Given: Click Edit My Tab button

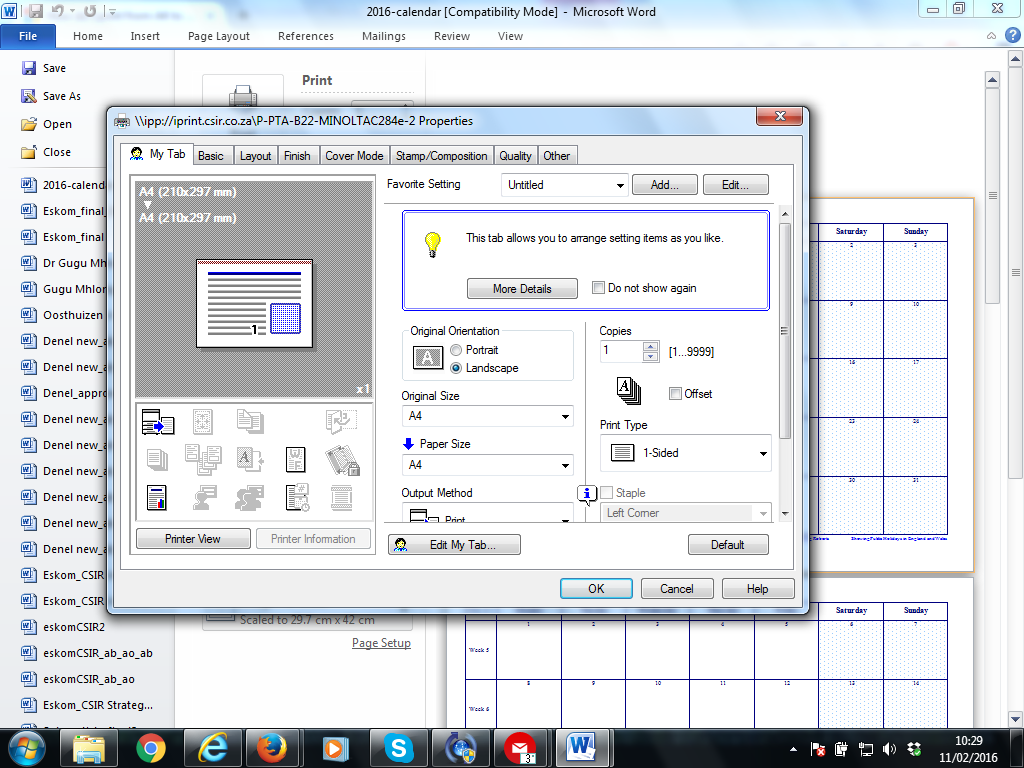Looking at the screenshot, I should click(455, 545).
